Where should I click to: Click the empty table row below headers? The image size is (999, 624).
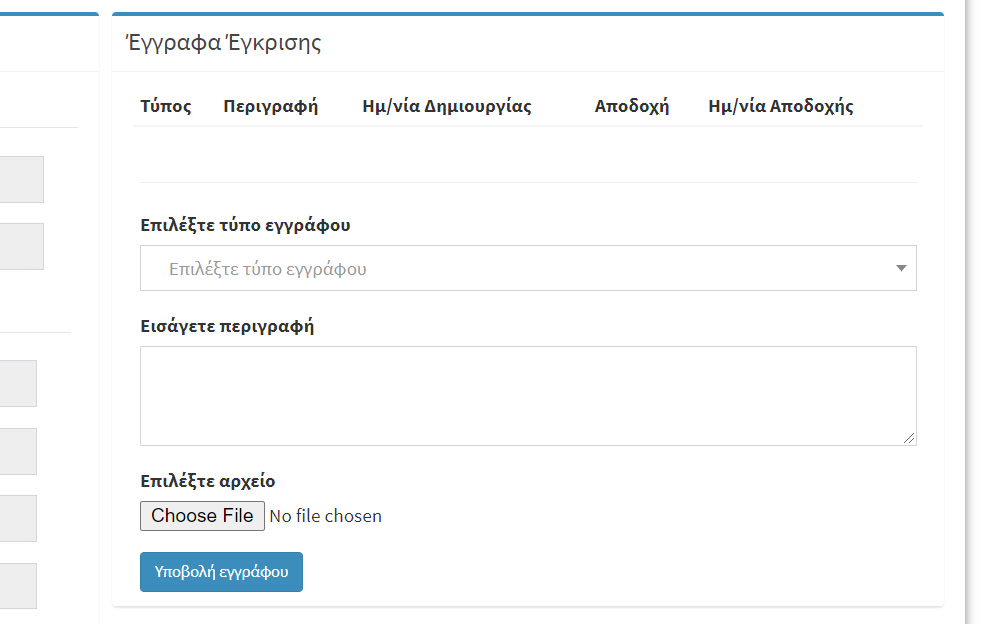coord(528,154)
